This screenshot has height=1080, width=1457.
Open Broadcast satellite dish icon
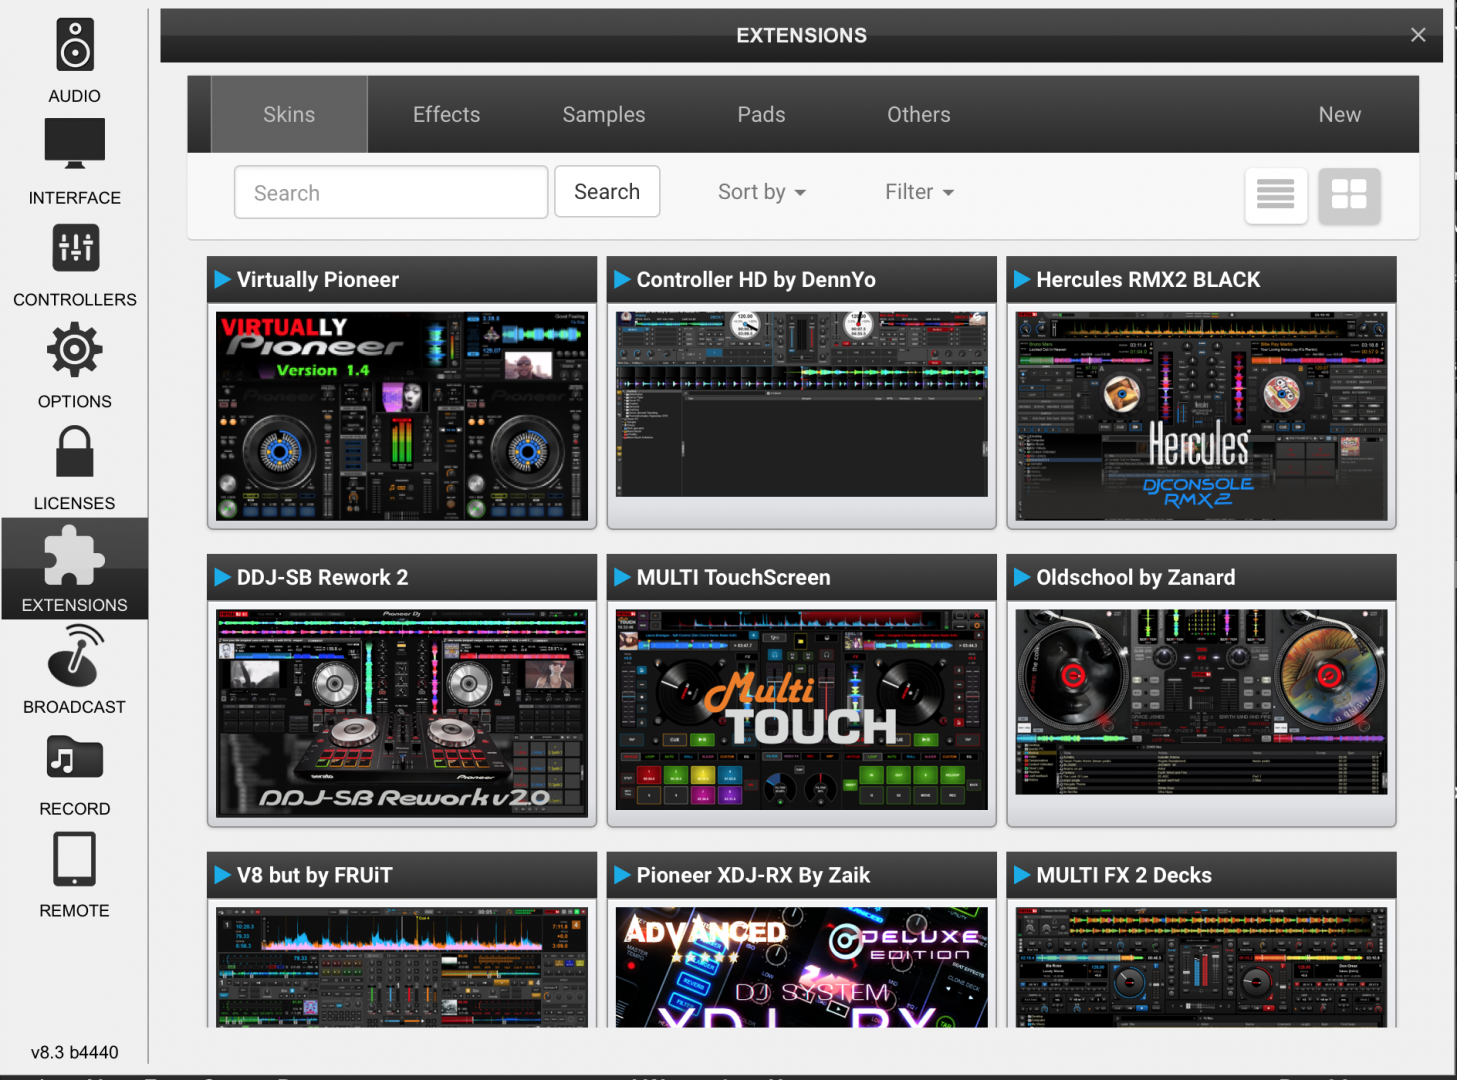tap(75, 656)
